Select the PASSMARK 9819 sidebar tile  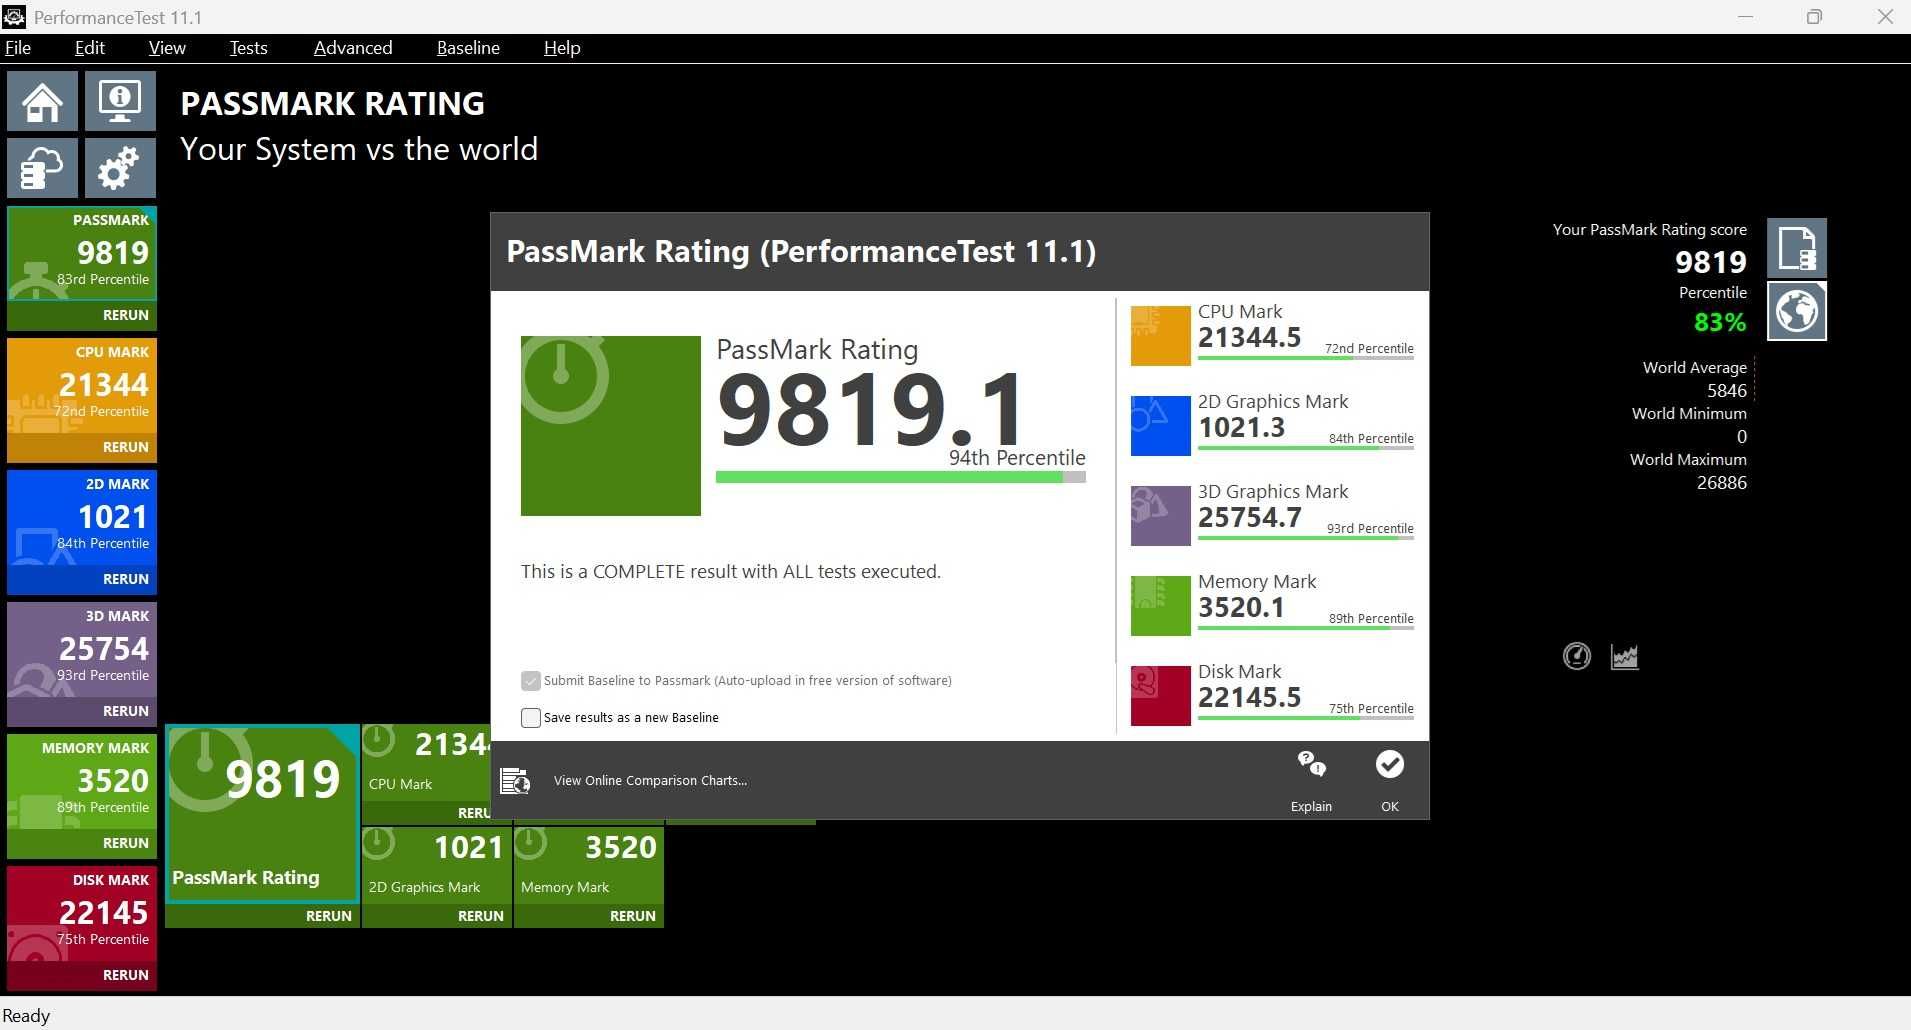(x=82, y=254)
